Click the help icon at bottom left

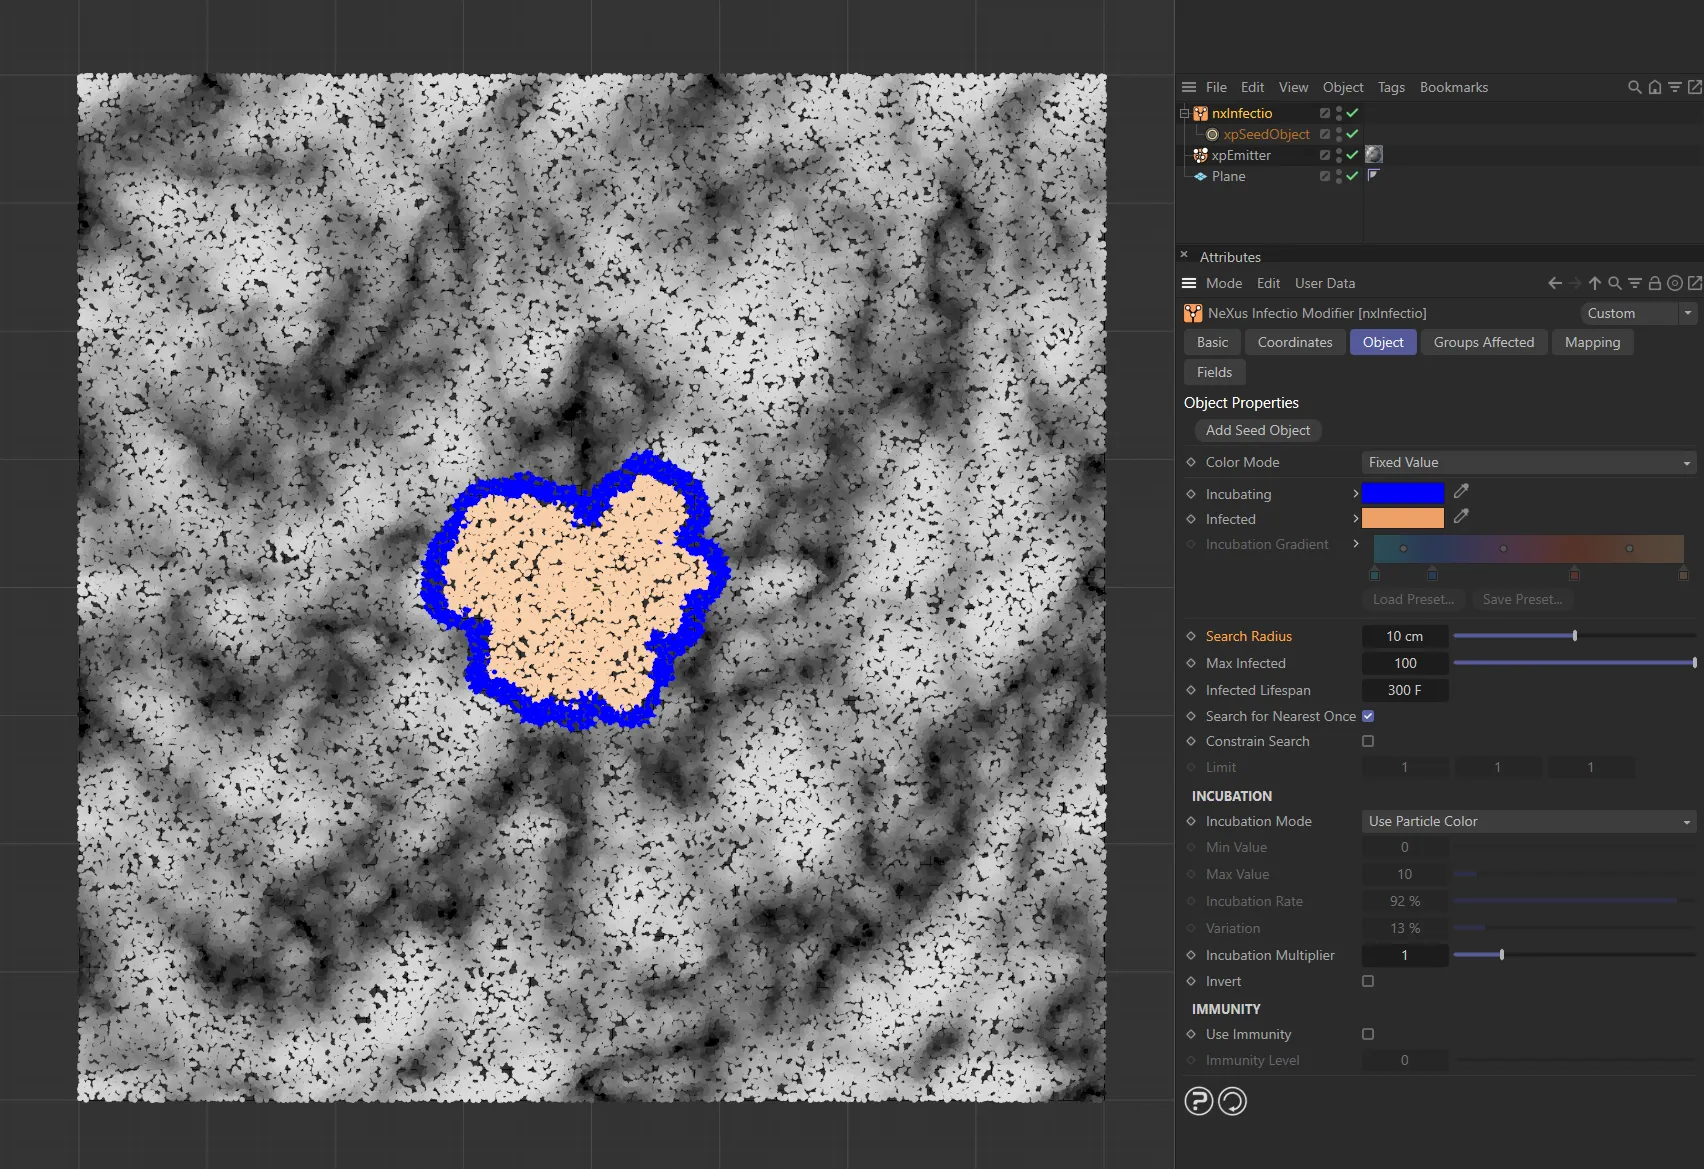click(1198, 1101)
